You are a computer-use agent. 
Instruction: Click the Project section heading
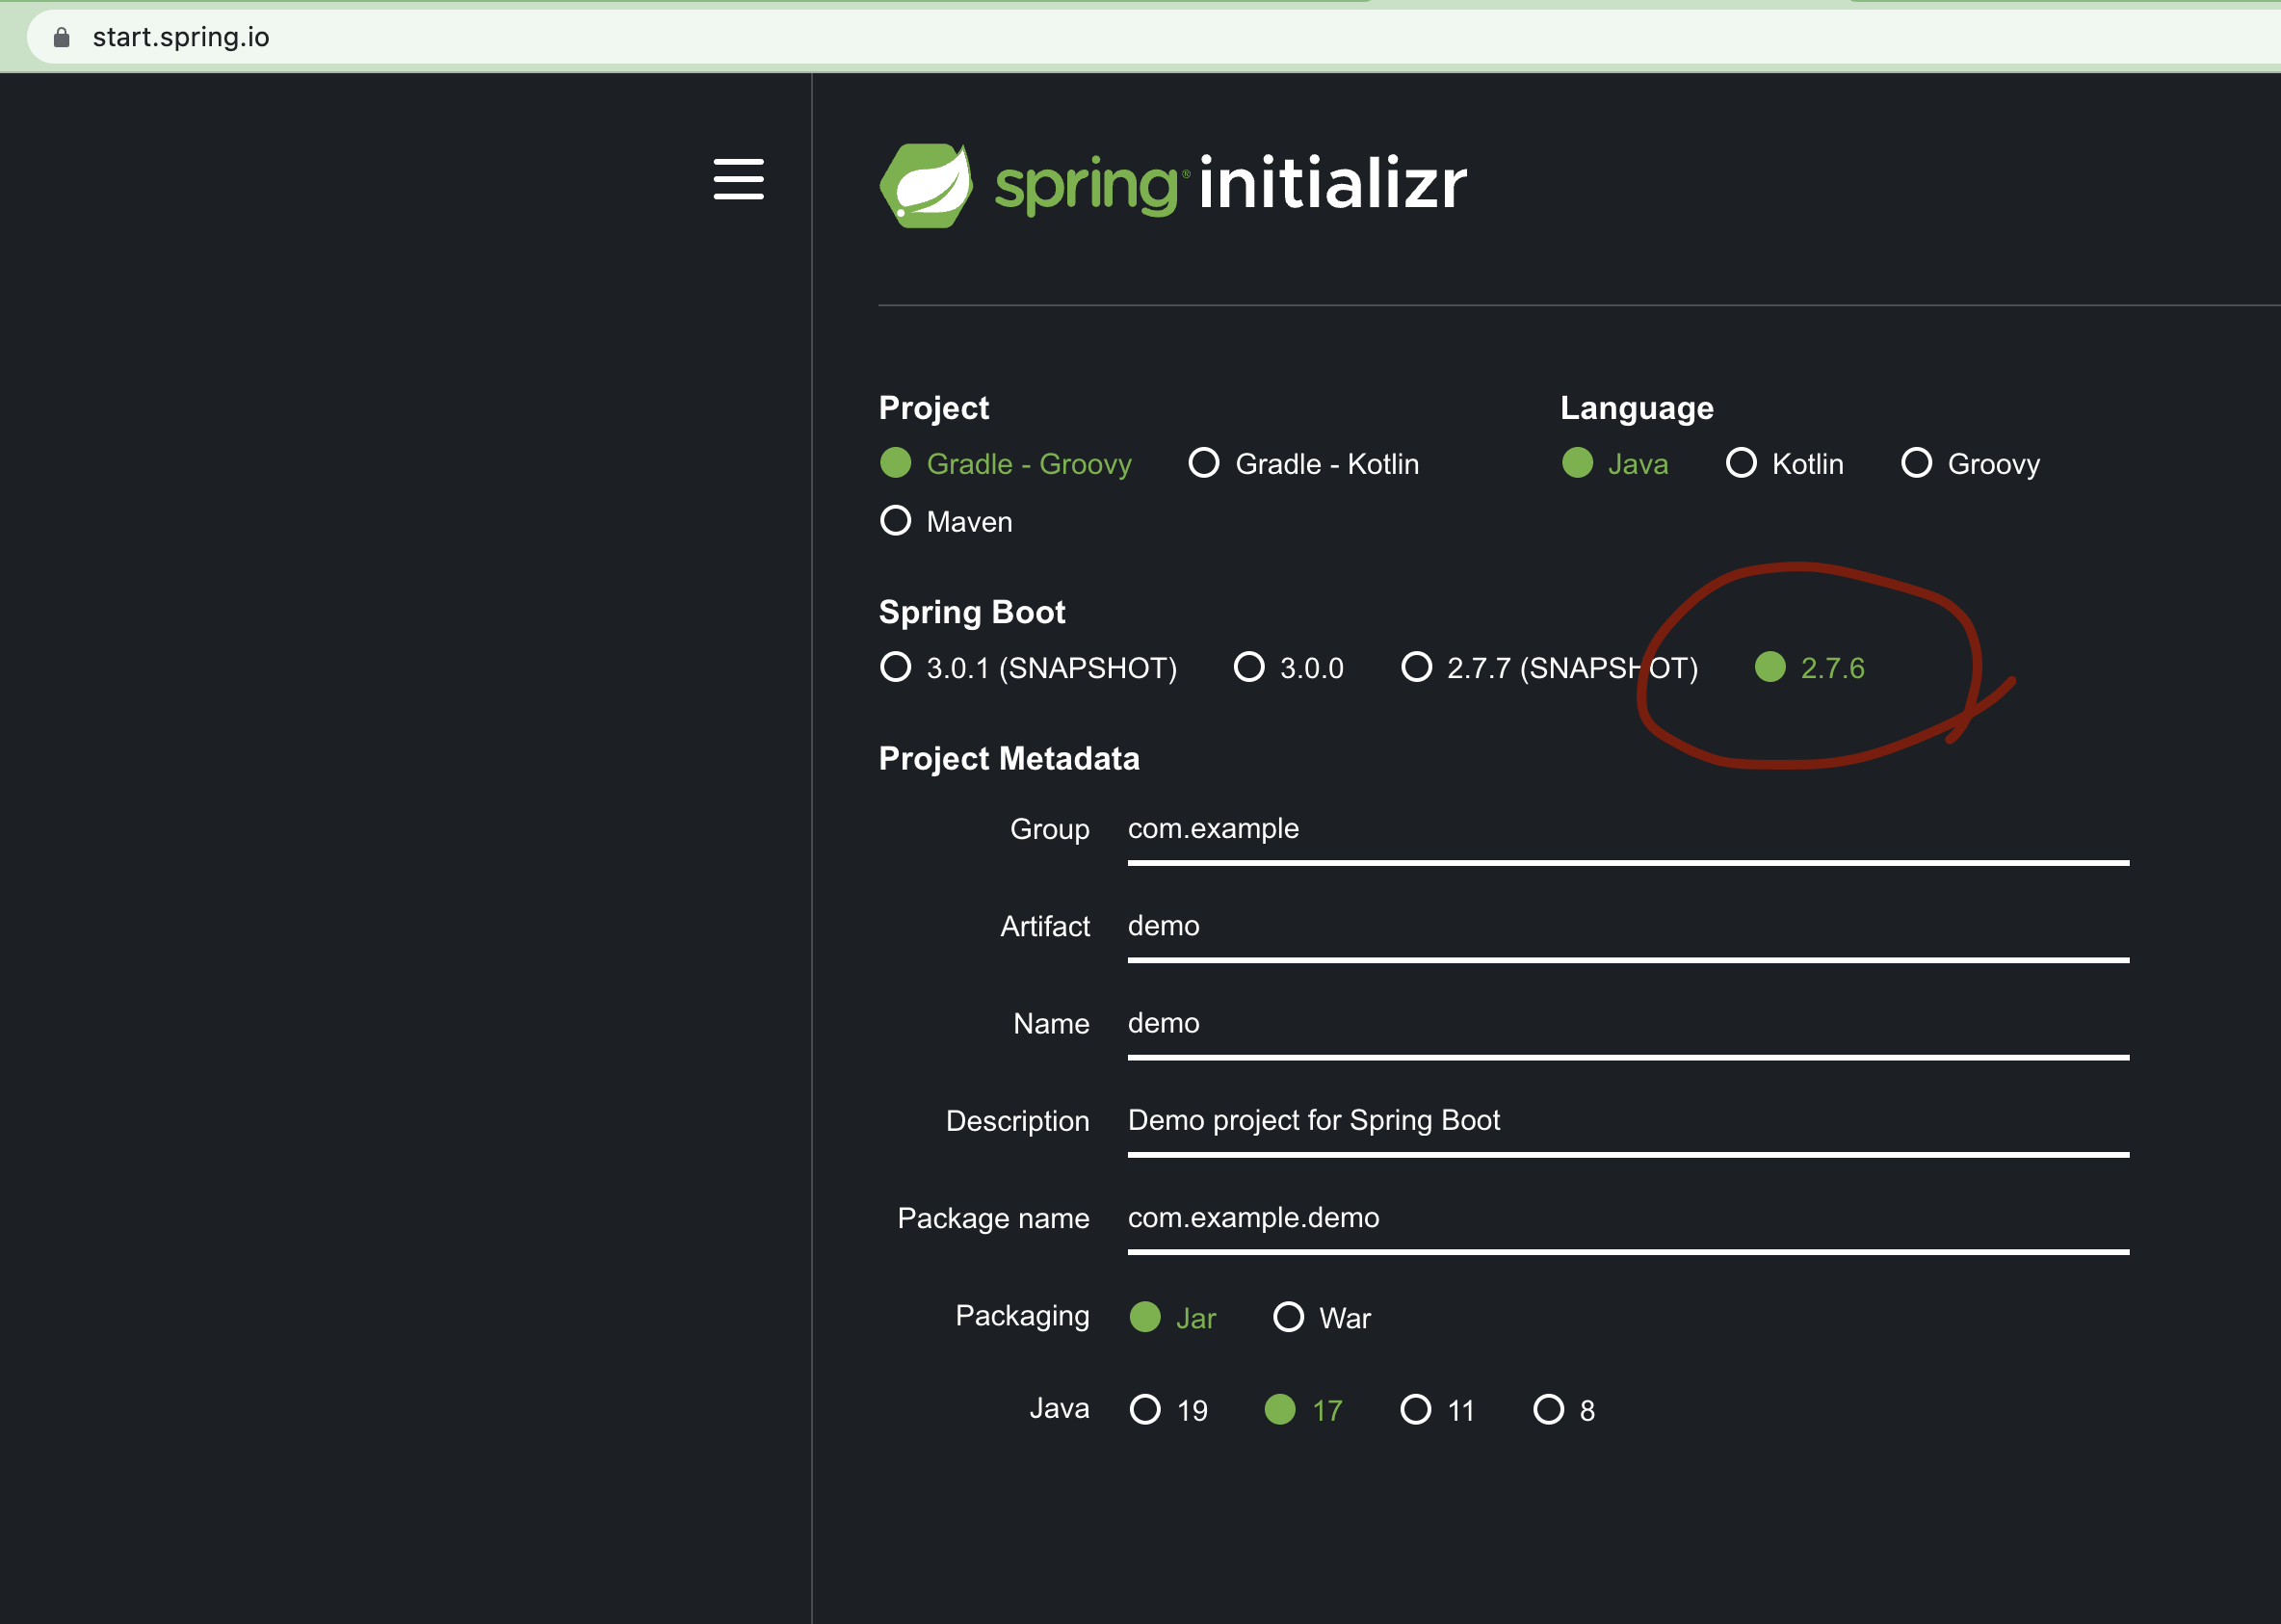(933, 407)
